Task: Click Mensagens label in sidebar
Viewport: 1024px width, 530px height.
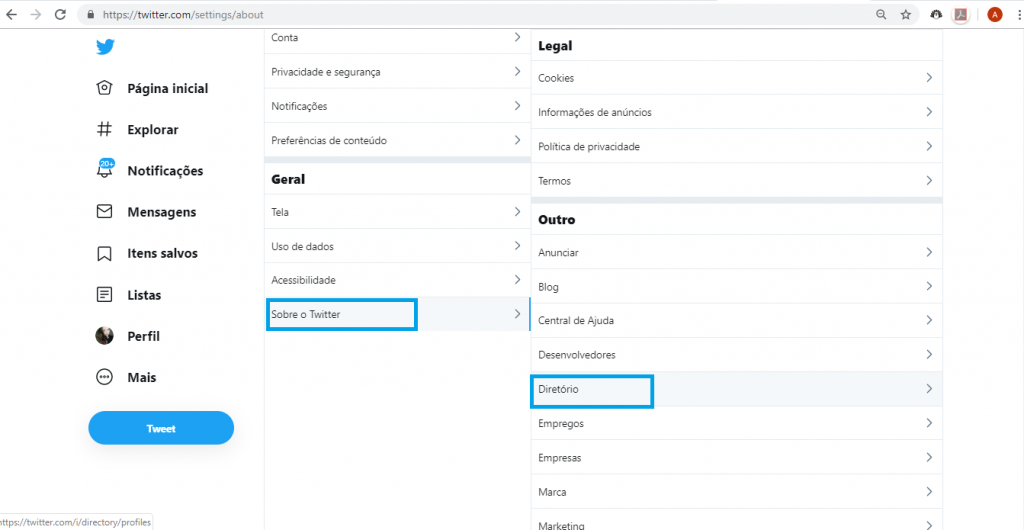Action: [162, 212]
